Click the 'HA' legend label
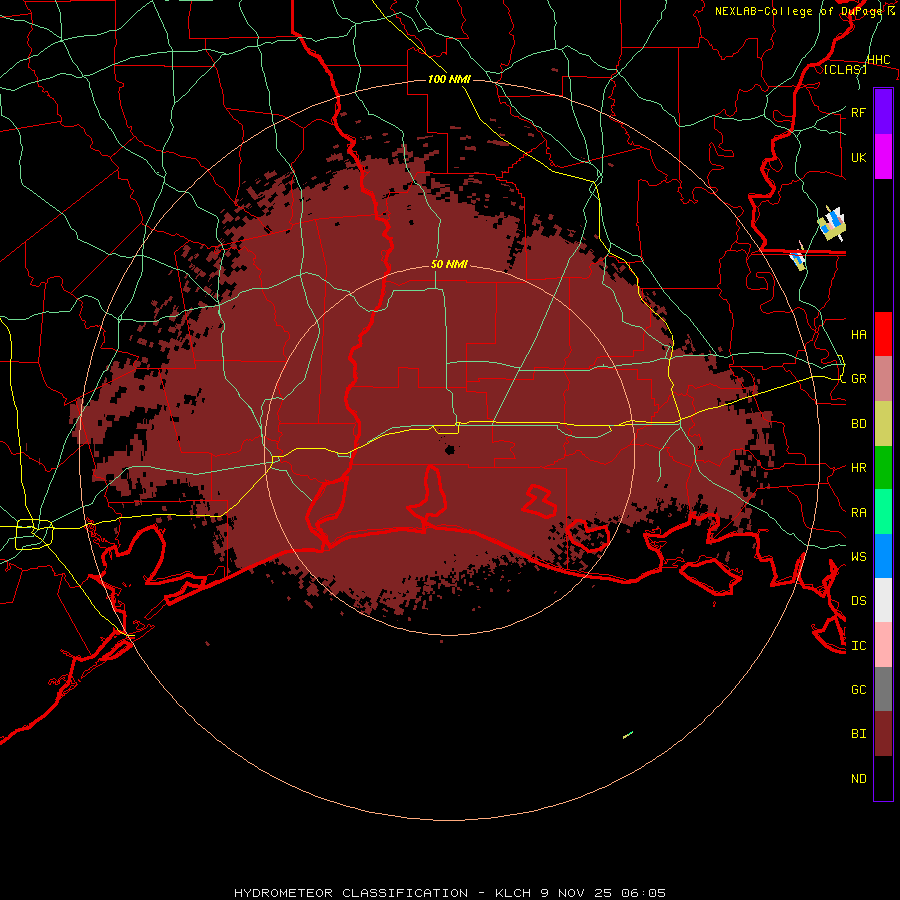The image size is (900, 900). (x=859, y=334)
